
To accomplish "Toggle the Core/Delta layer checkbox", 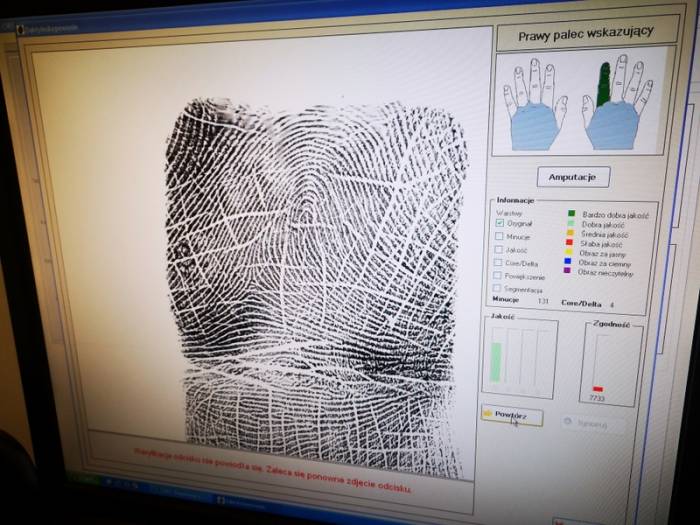I will tap(500, 263).
